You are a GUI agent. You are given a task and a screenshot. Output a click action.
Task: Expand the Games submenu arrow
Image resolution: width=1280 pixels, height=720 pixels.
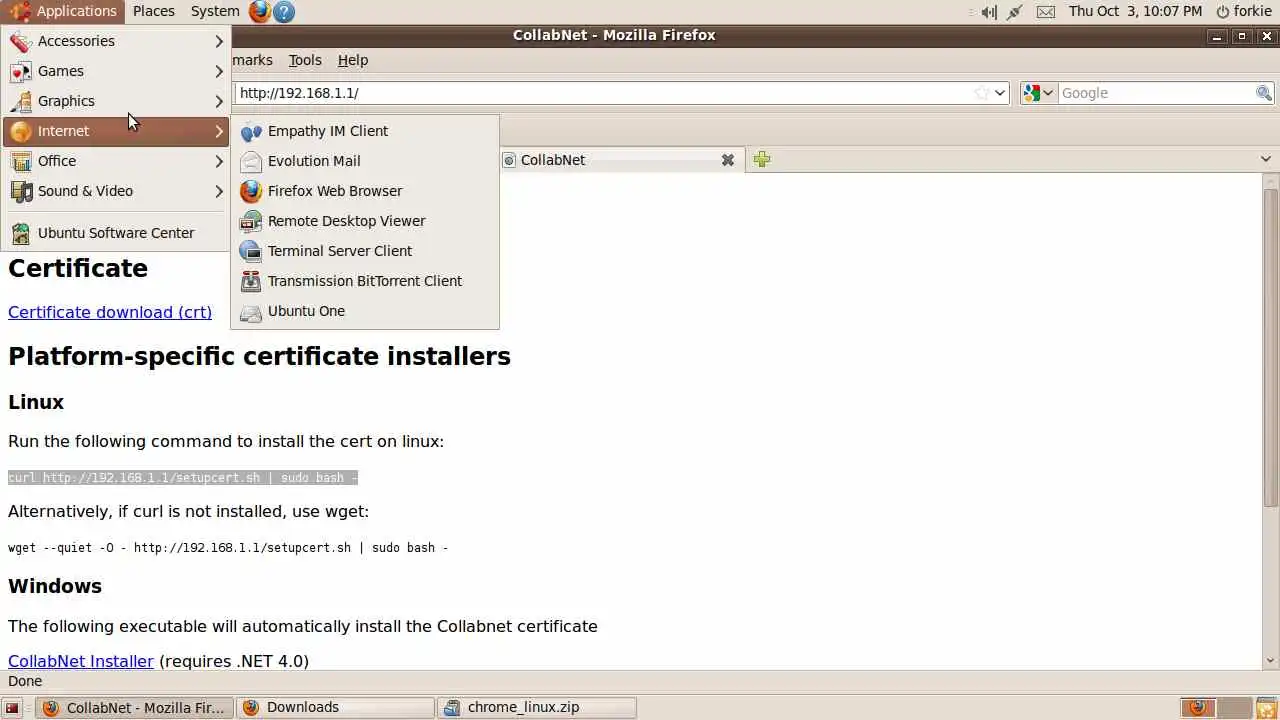(x=219, y=71)
